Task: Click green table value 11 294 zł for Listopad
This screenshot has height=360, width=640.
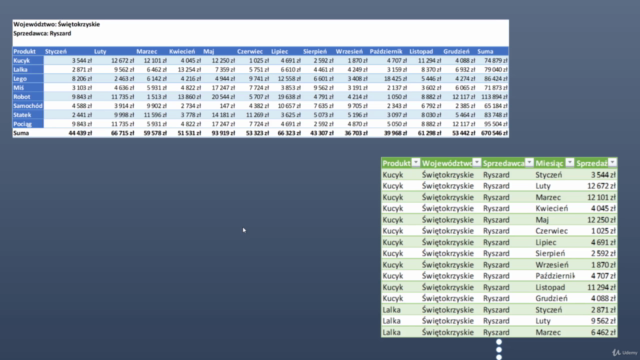Action: [x=602, y=287]
